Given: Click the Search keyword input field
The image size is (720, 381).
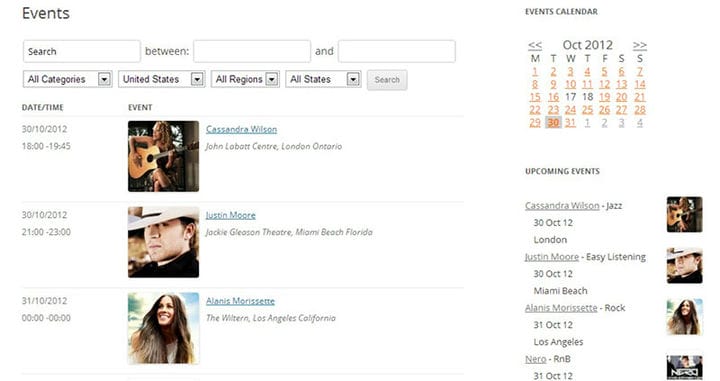Looking at the screenshot, I should pyautogui.click(x=82, y=51).
